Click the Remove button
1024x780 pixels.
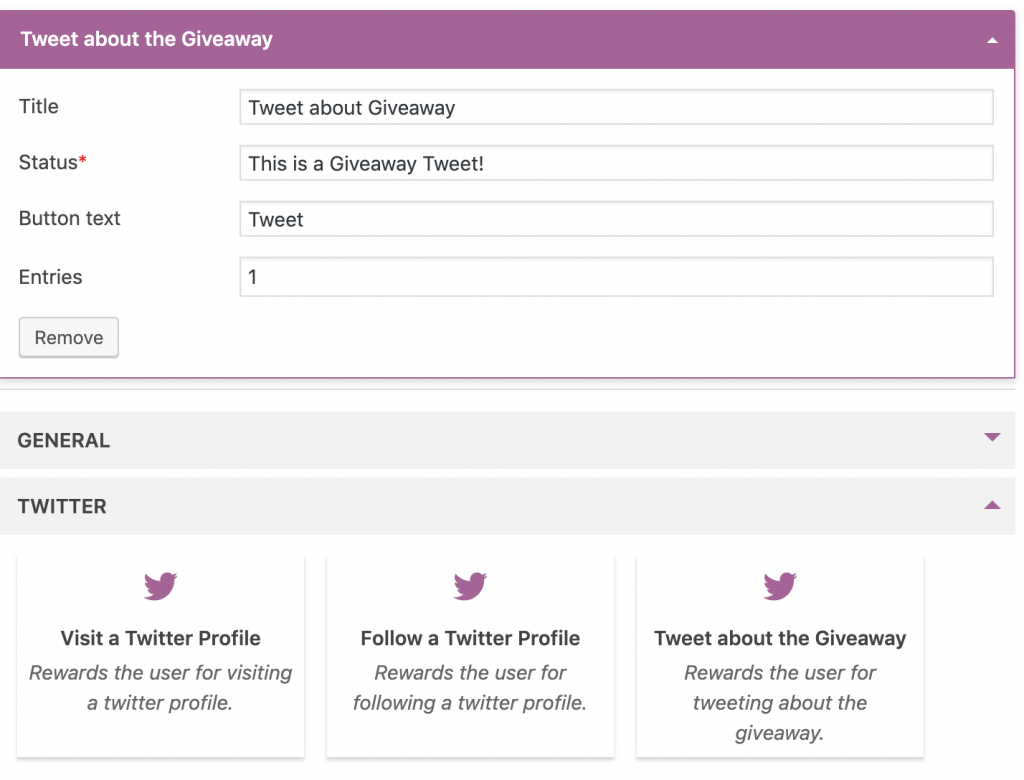[x=69, y=337]
